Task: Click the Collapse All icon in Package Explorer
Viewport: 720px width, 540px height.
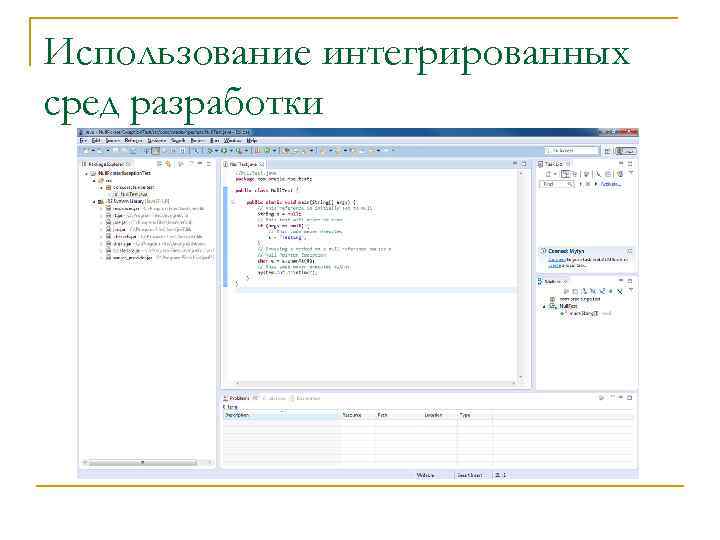Action: coord(159,164)
